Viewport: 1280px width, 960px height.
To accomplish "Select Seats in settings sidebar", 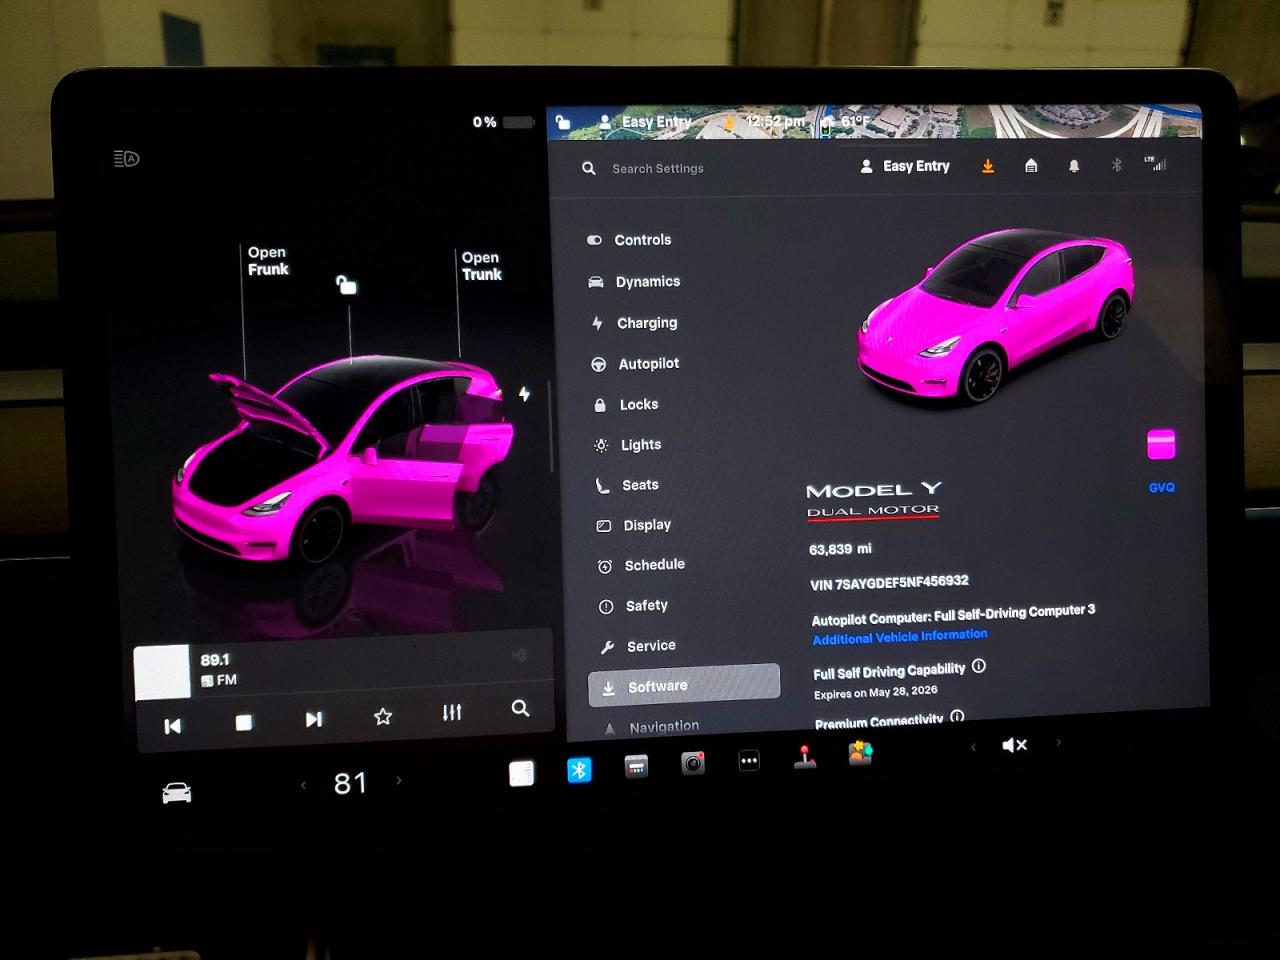I will [x=640, y=485].
